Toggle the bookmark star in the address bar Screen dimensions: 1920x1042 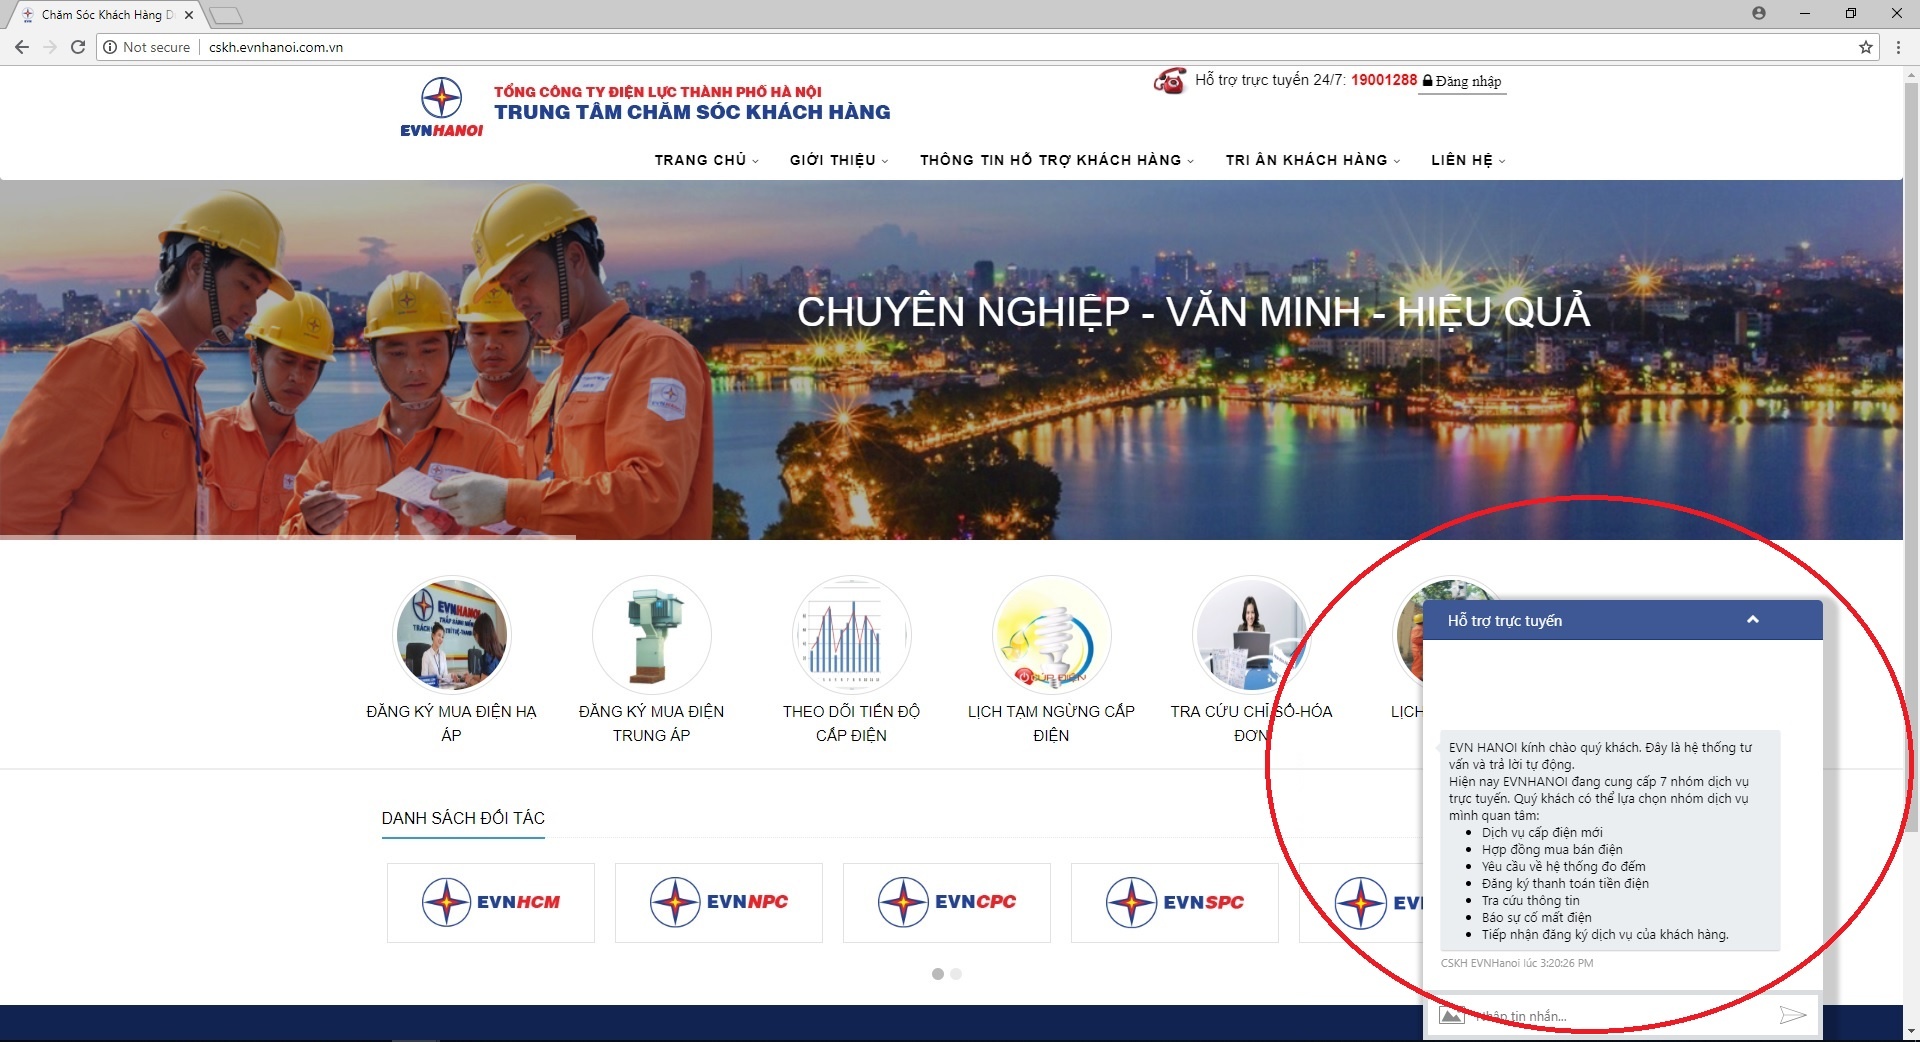(x=1864, y=46)
